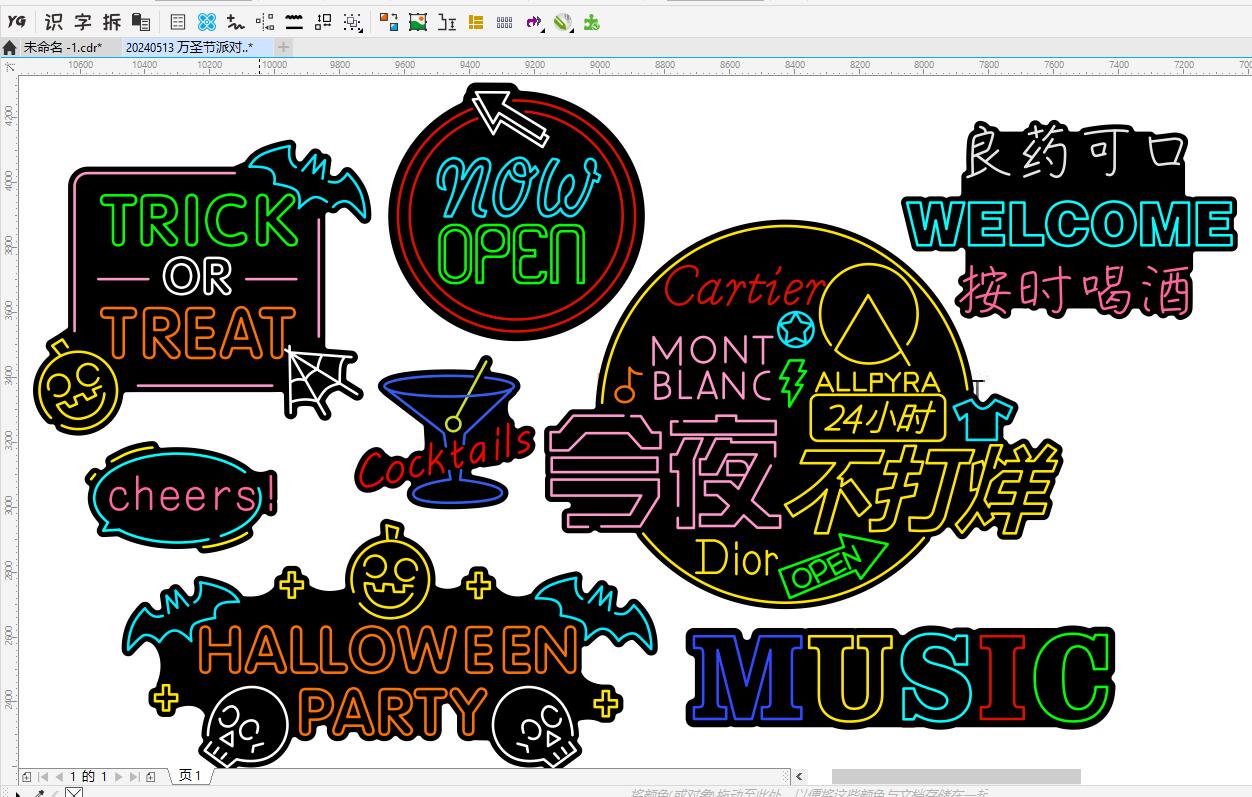The width and height of the screenshot is (1252, 797).
Task: Click the 字 text tool icon
Action: coord(82,21)
